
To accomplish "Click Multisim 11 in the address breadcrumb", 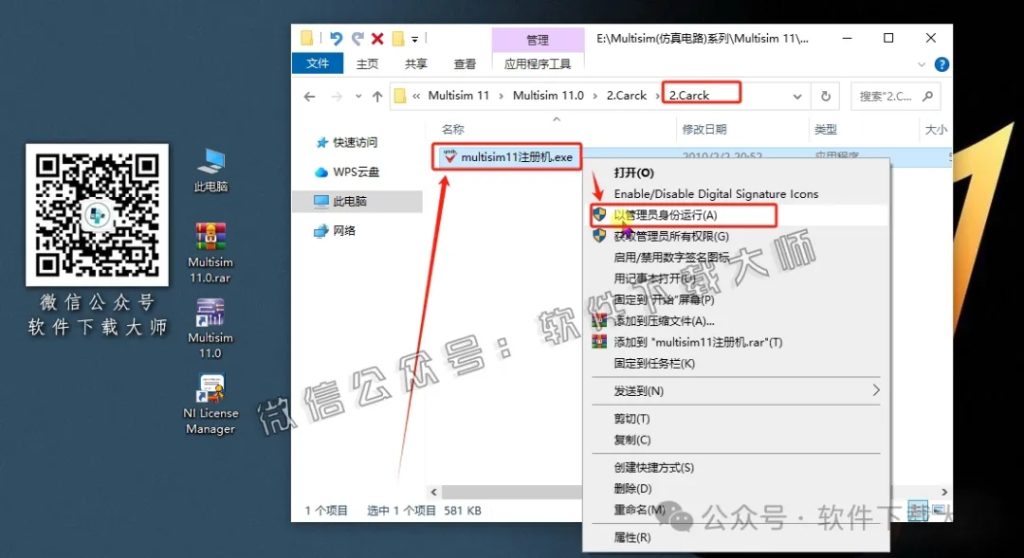I will pos(458,95).
